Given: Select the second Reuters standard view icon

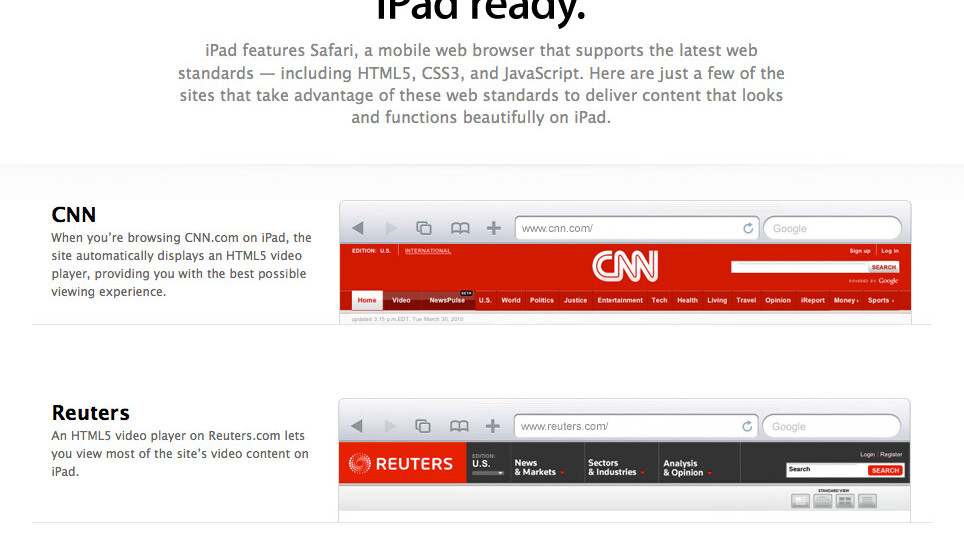Looking at the screenshot, I should click(x=823, y=501).
